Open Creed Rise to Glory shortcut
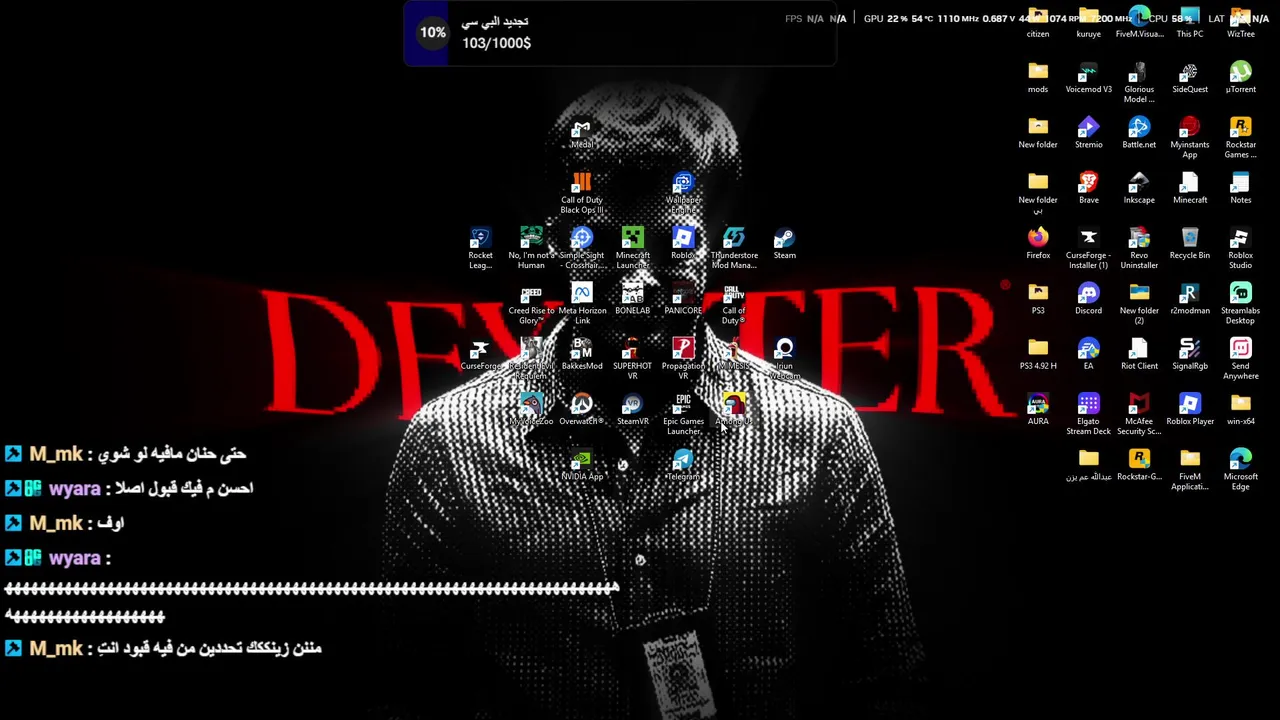The height and width of the screenshot is (720, 1280). point(531,304)
